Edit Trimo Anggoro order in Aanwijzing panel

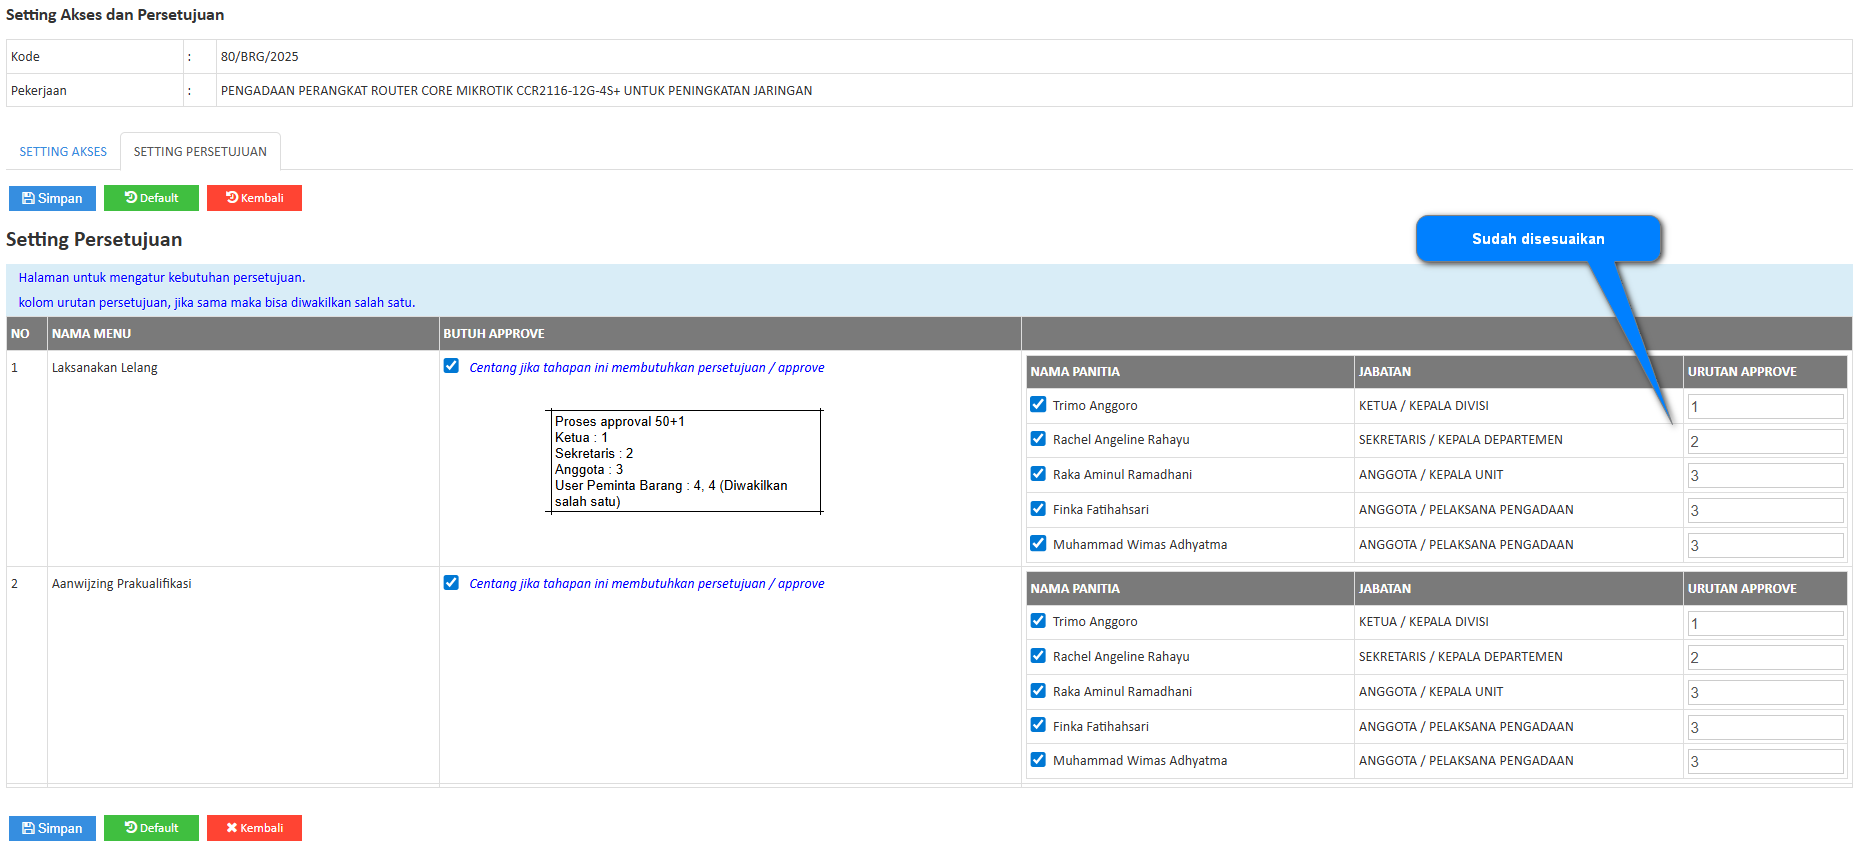(1765, 623)
